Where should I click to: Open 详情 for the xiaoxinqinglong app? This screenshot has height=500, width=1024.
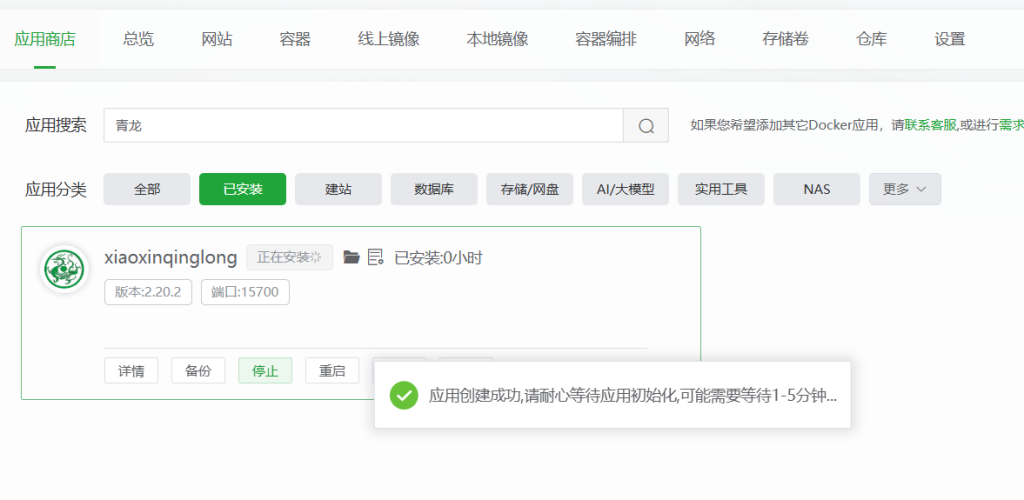(131, 370)
